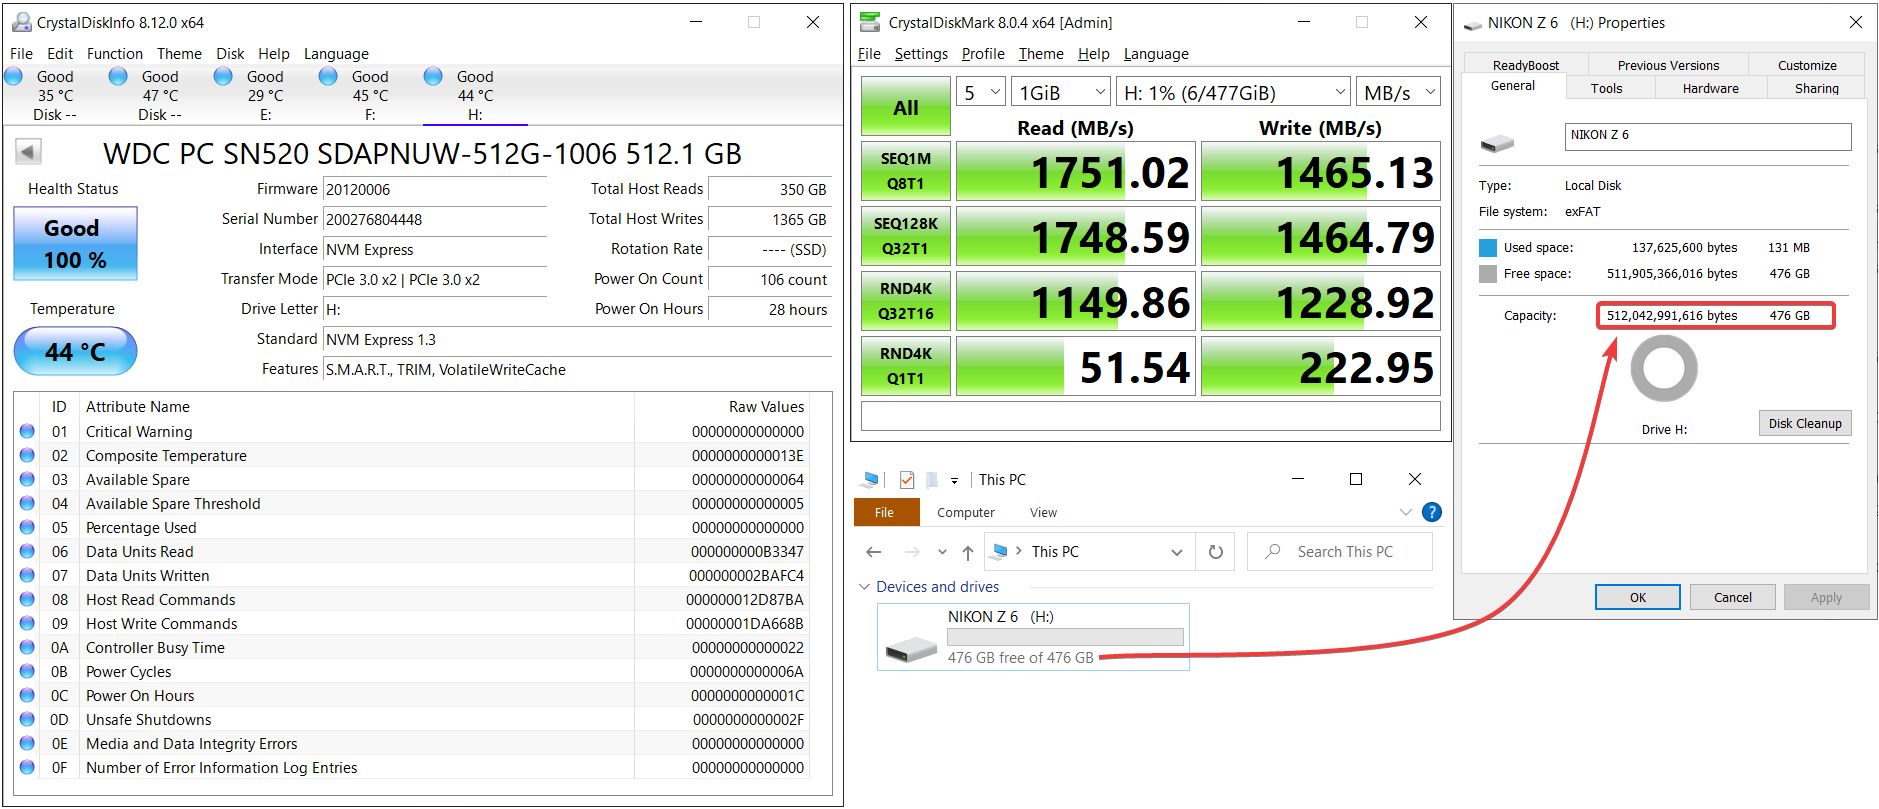This screenshot has width=1879, height=809.
Task: Switch to the Hardware tab in Properties
Action: click(1710, 88)
